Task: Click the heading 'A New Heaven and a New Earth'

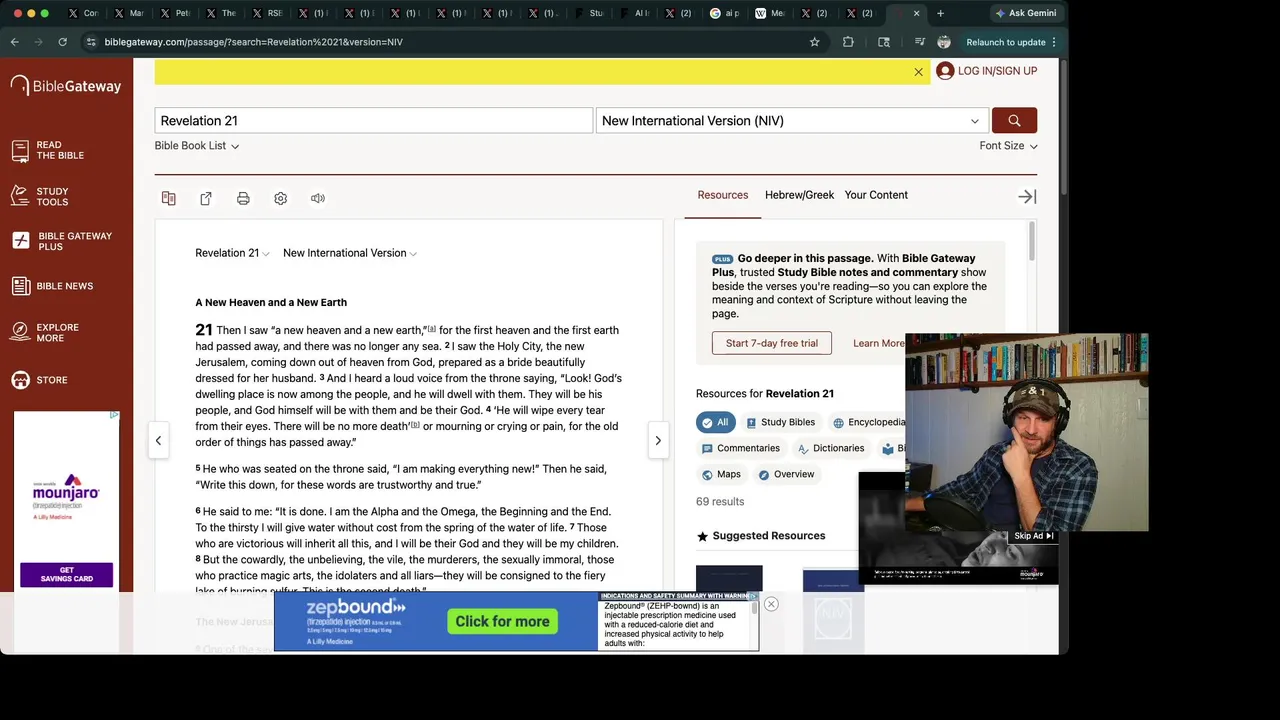Action: click(x=271, y=302)
